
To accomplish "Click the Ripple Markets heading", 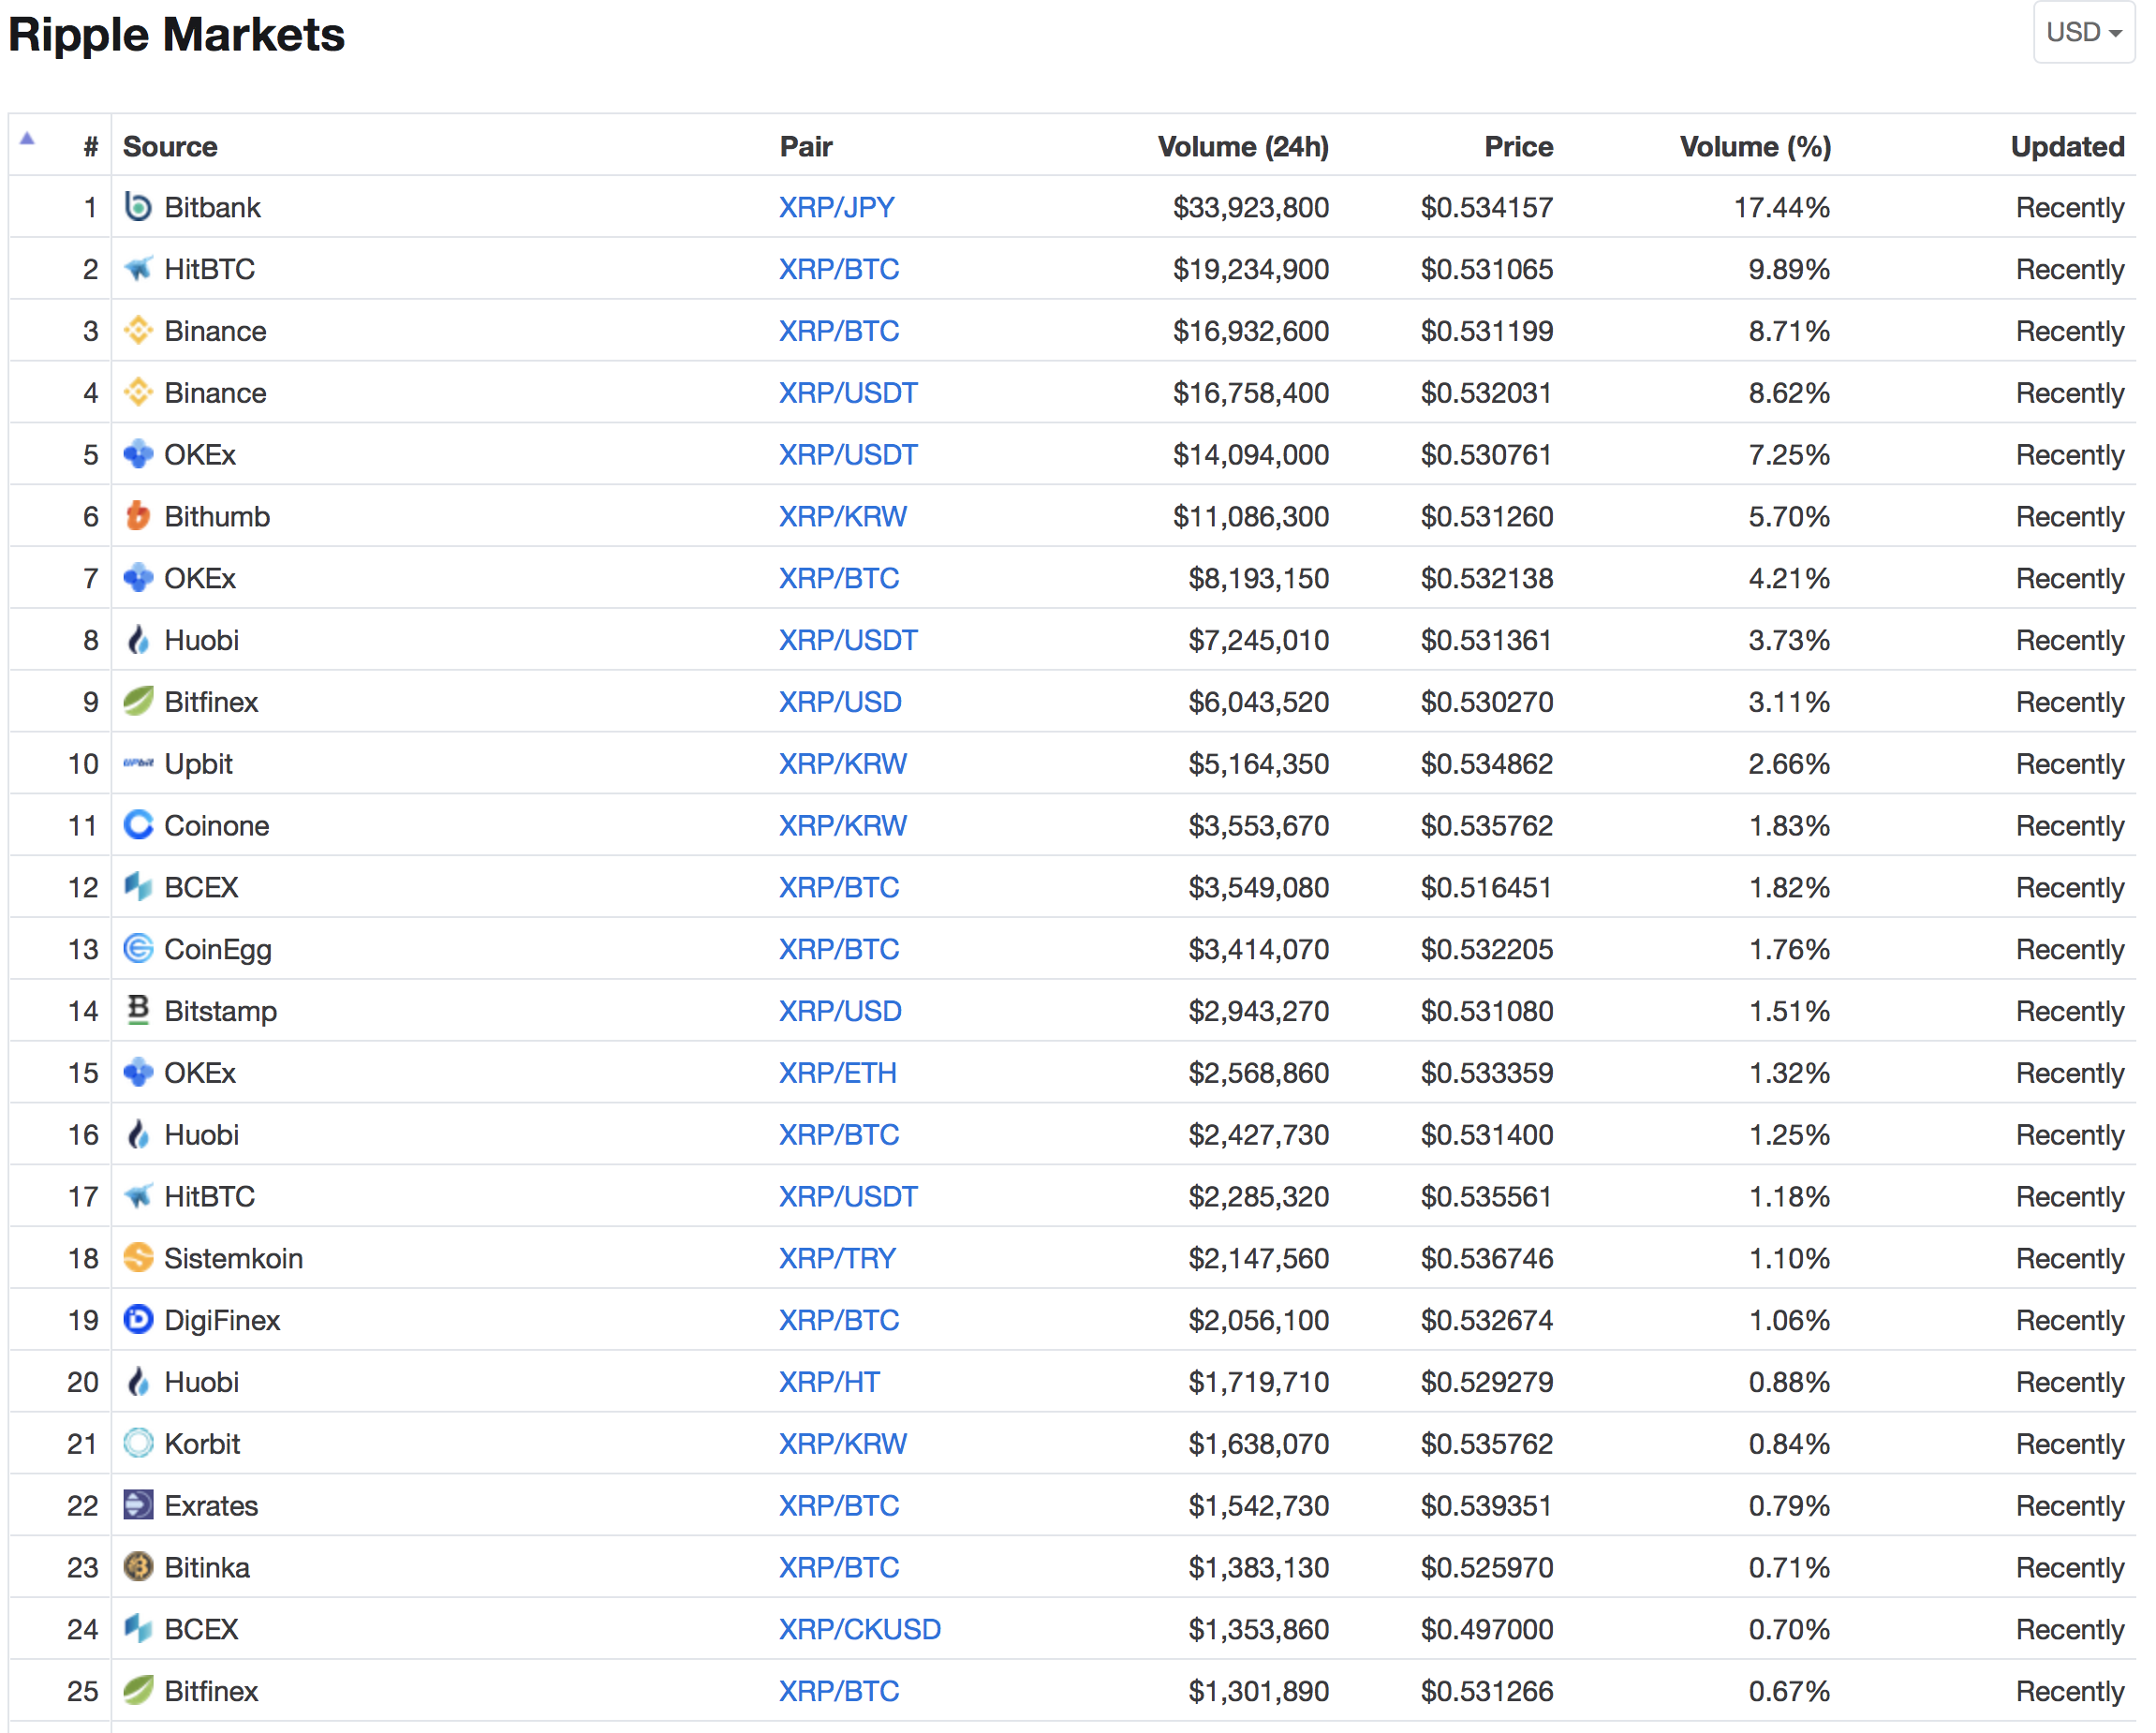I will [x=177, y=35].
